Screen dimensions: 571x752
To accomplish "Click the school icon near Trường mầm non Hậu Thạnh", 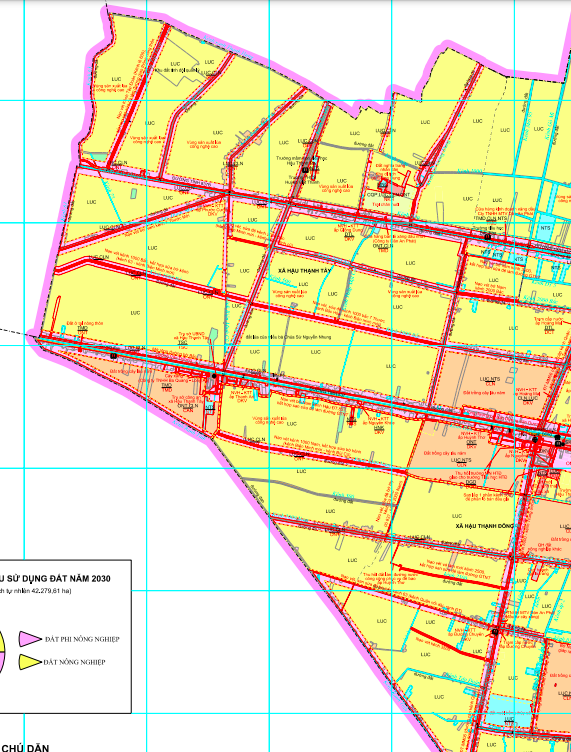I will click(305, 170).
